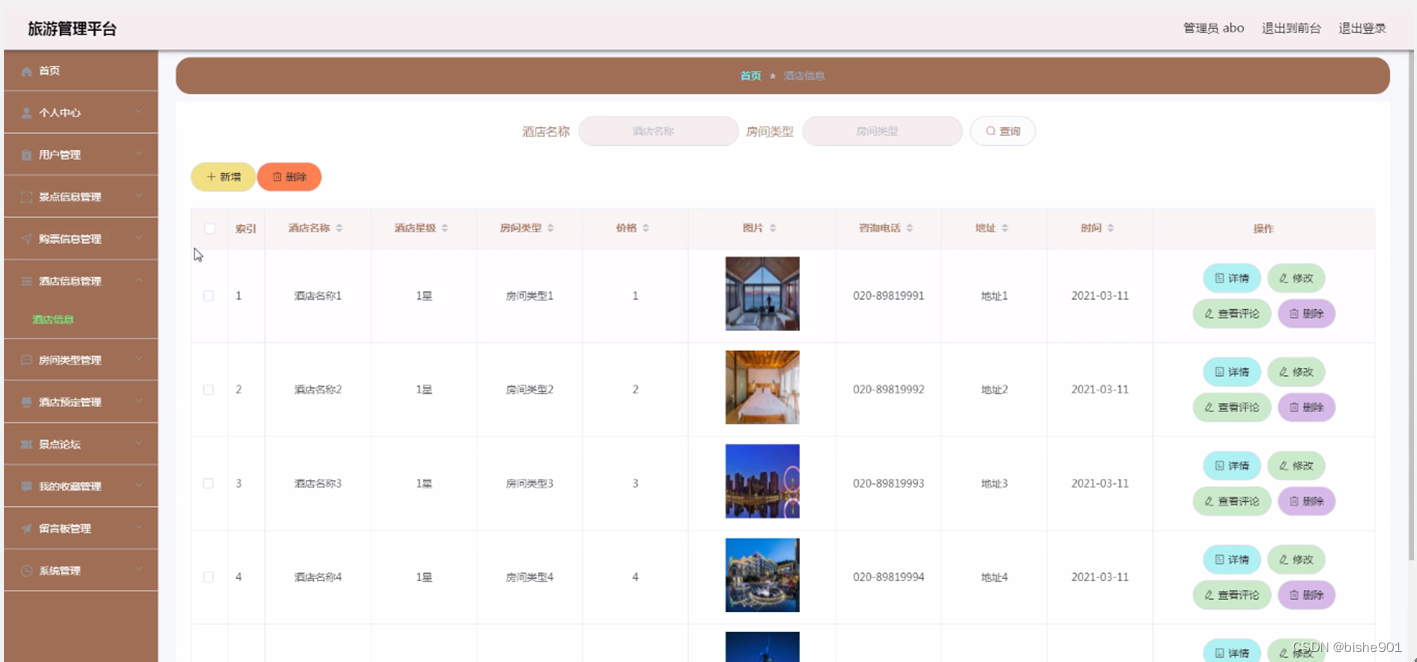Sort by 酒店名称 column sort icon
The image size is (1417, 662).
coord(339,228)
